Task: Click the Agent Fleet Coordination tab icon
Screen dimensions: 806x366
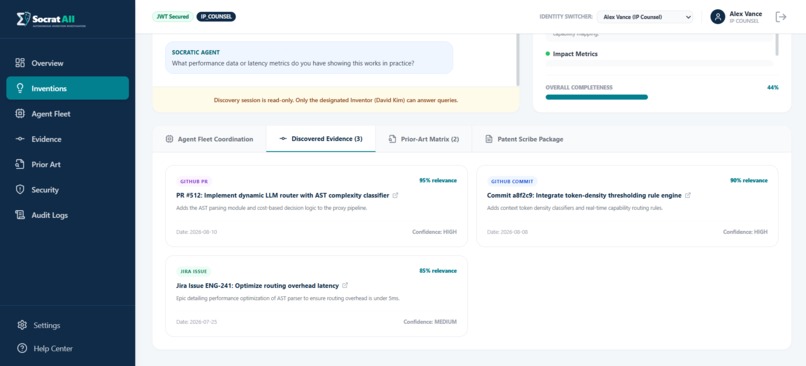Action: [x=169, y=139]
